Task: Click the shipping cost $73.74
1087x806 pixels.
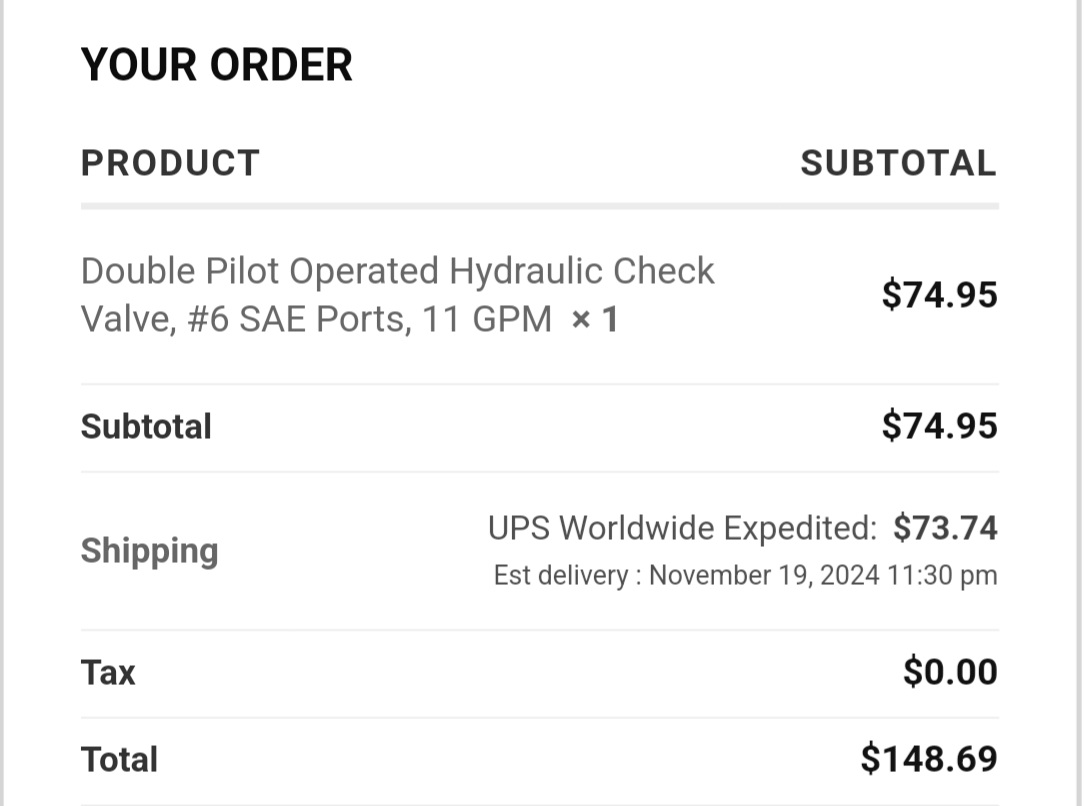Action: click(945, 528)
